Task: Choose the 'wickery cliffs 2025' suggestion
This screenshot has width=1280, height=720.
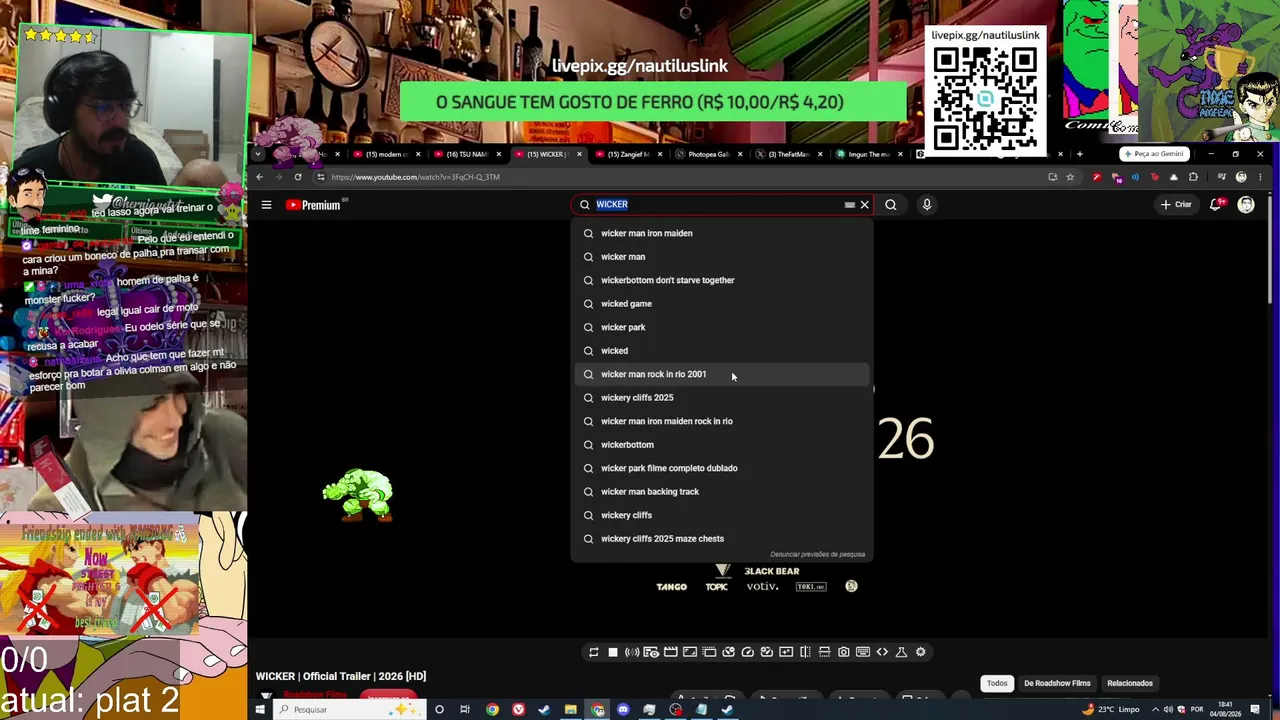Action: tap(721, 398)
